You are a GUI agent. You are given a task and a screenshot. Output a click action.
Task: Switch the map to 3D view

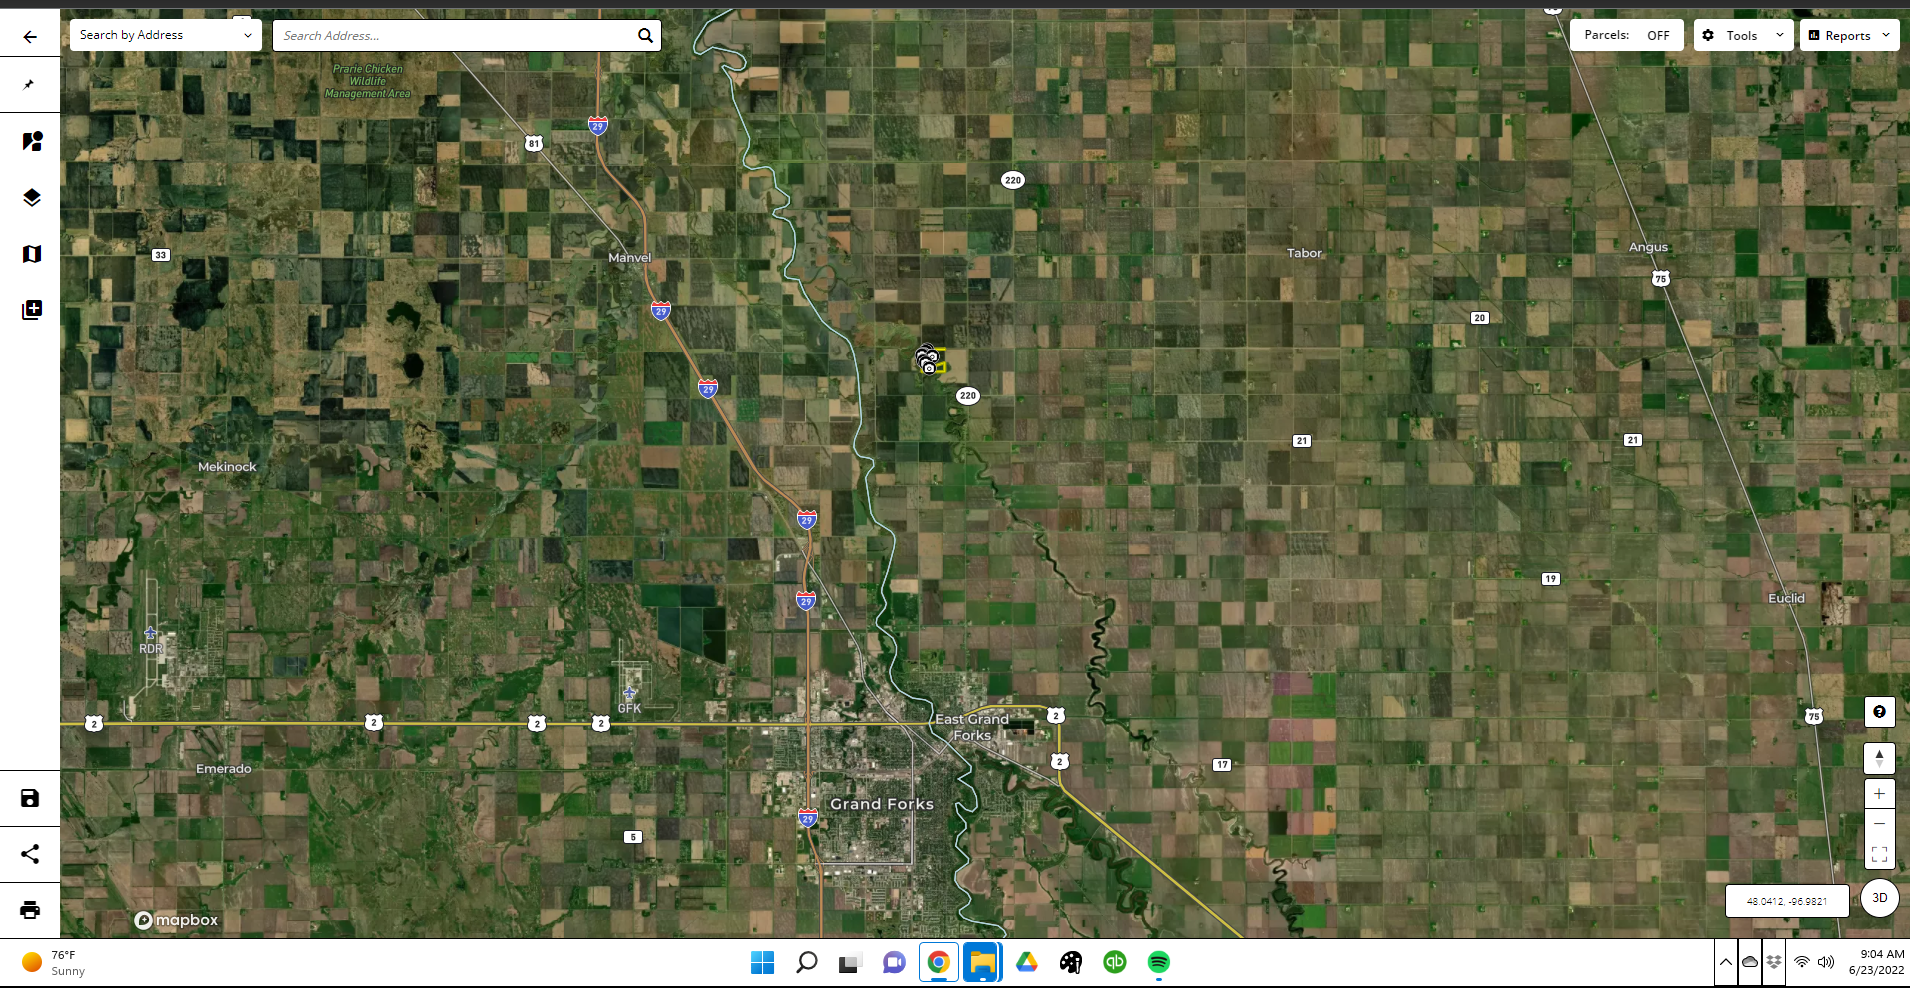(1879, 898)
